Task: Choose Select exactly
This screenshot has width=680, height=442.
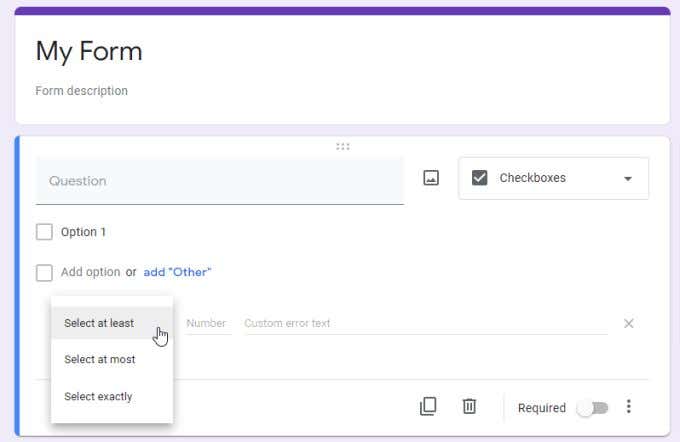Action: tap(112, 396)
